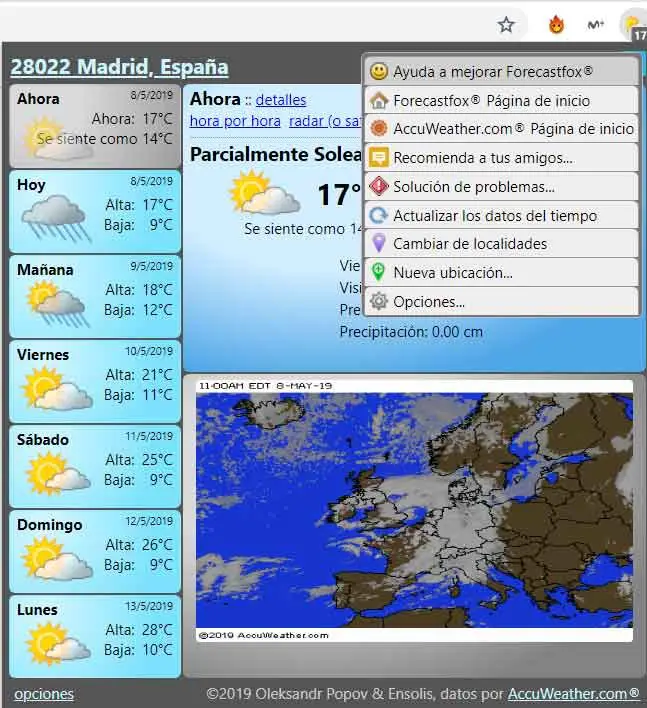Image resolution: width=647 pixels, height=708 pixels.
Task: Open the flame extension icon in the toolbar
Action: 556,24
